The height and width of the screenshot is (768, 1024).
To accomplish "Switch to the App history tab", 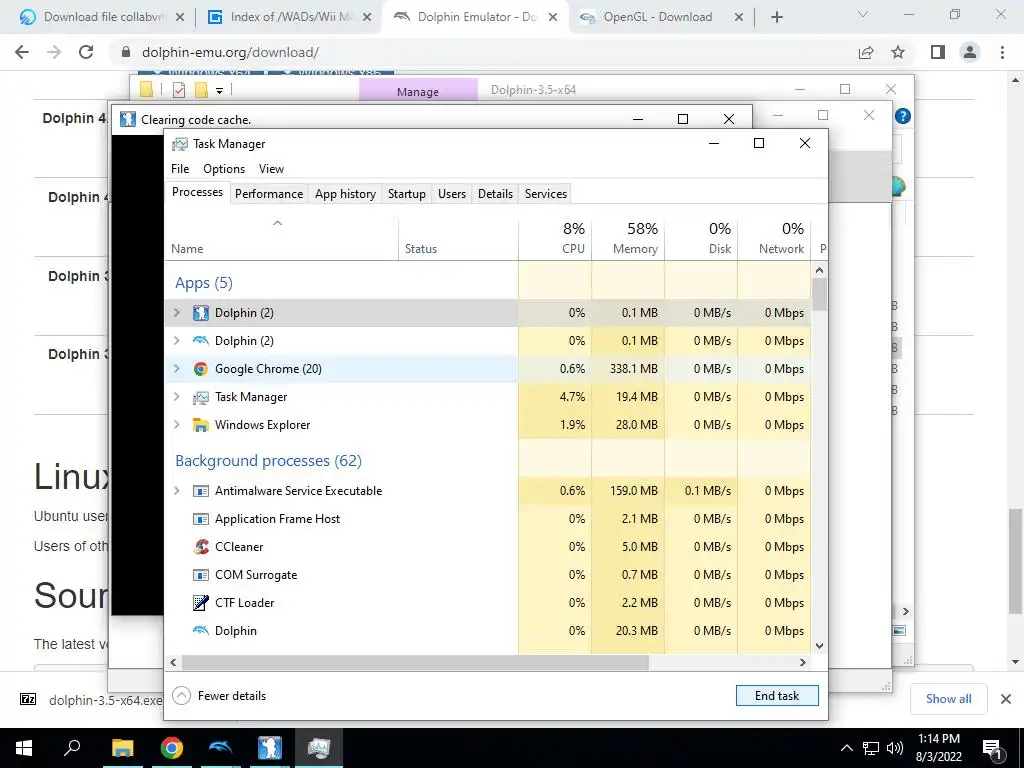I will coord(345,194).
